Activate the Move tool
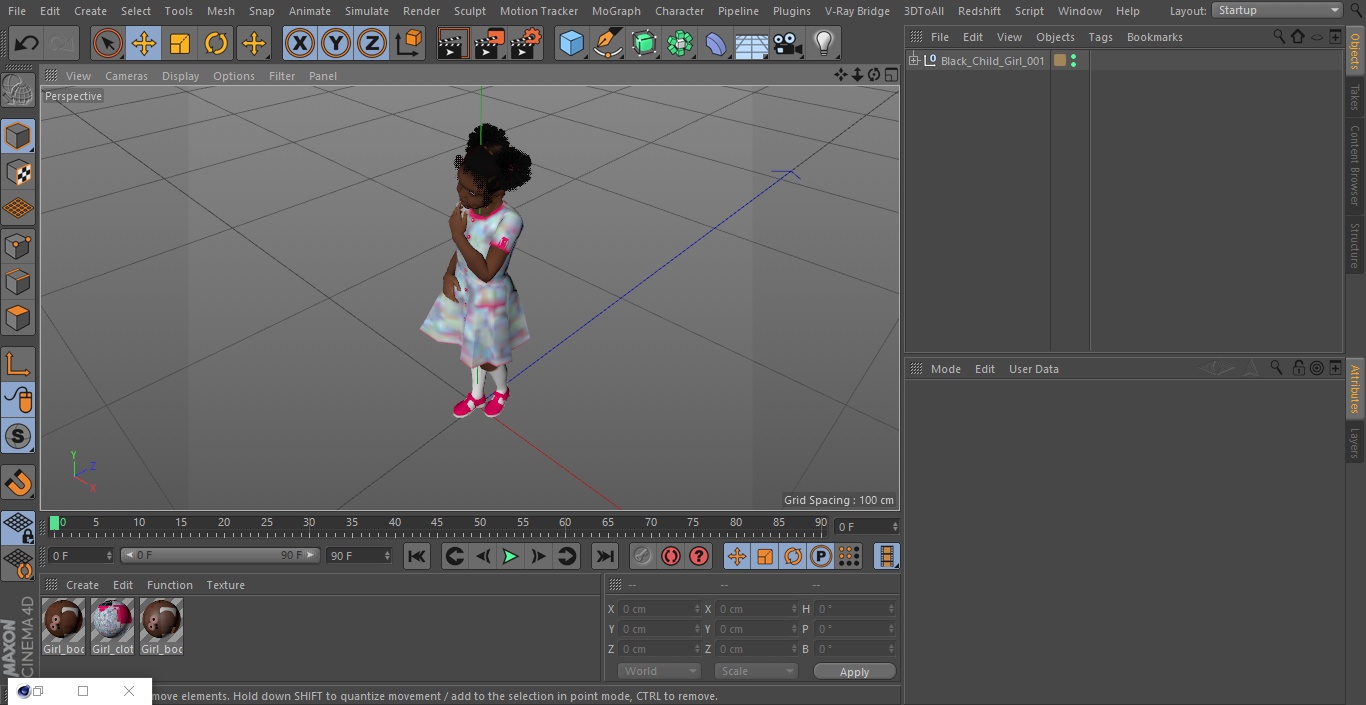1366x705 pixels. [143, 43]
